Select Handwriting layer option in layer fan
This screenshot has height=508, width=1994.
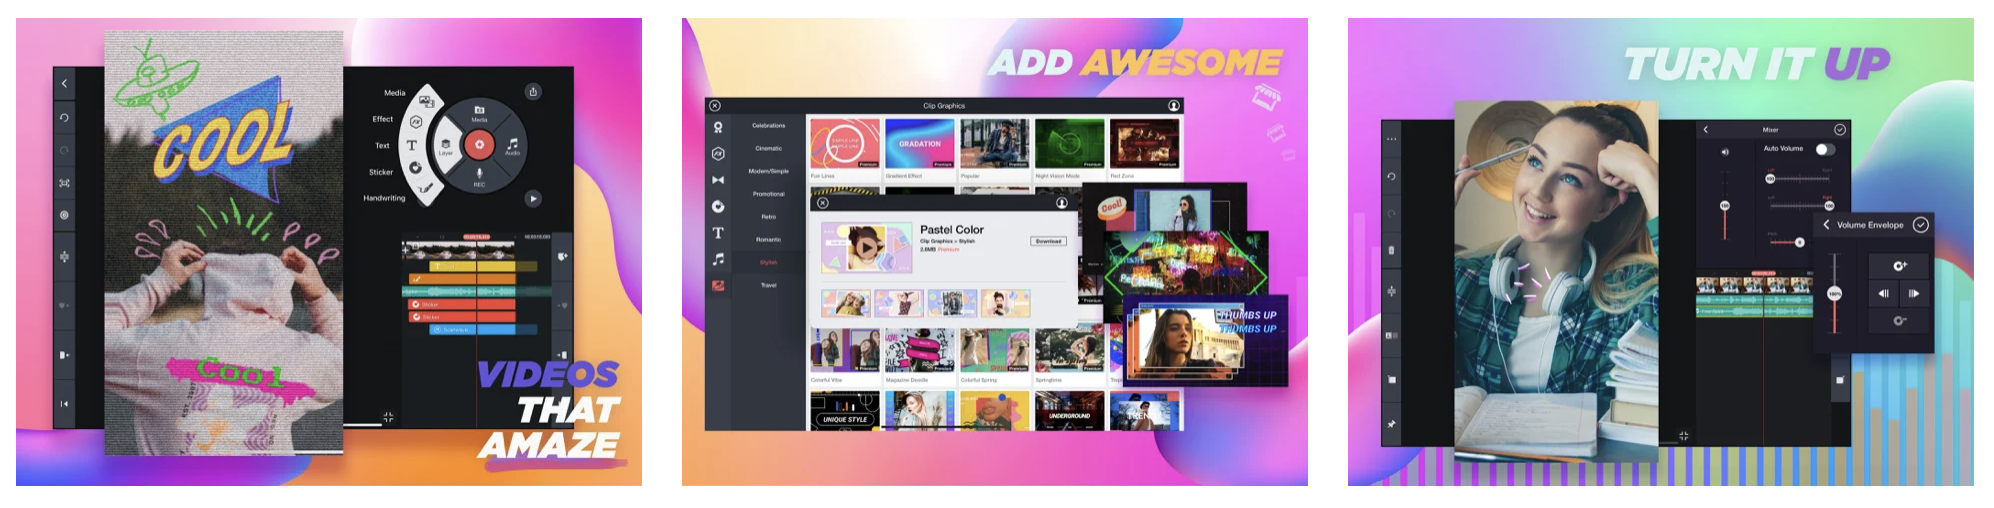(x=426, y=188)
